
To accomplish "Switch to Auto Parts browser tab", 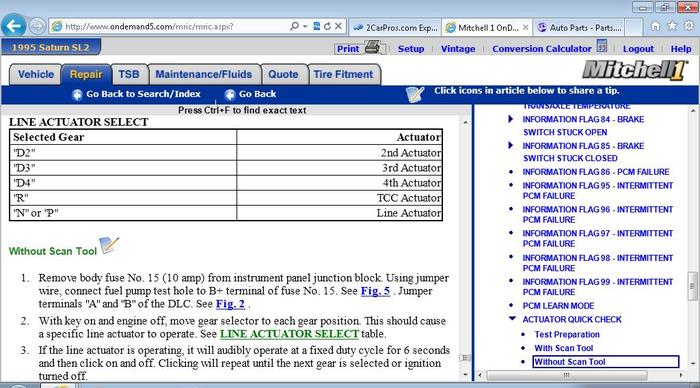I will coord(579,28).
